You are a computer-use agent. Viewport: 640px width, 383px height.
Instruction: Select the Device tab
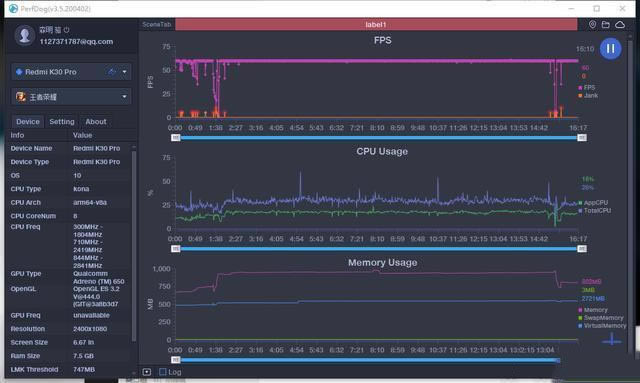pyautogui.click(x=28, y=122)
